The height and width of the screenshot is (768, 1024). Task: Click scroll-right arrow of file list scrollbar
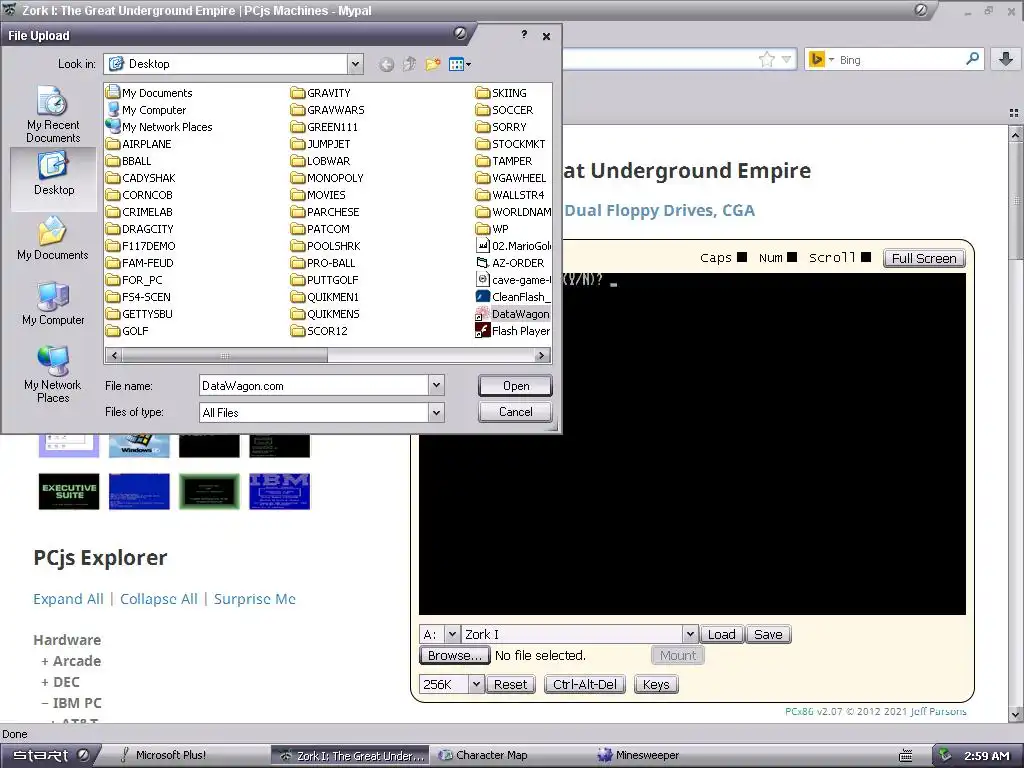tap(541, 356)
